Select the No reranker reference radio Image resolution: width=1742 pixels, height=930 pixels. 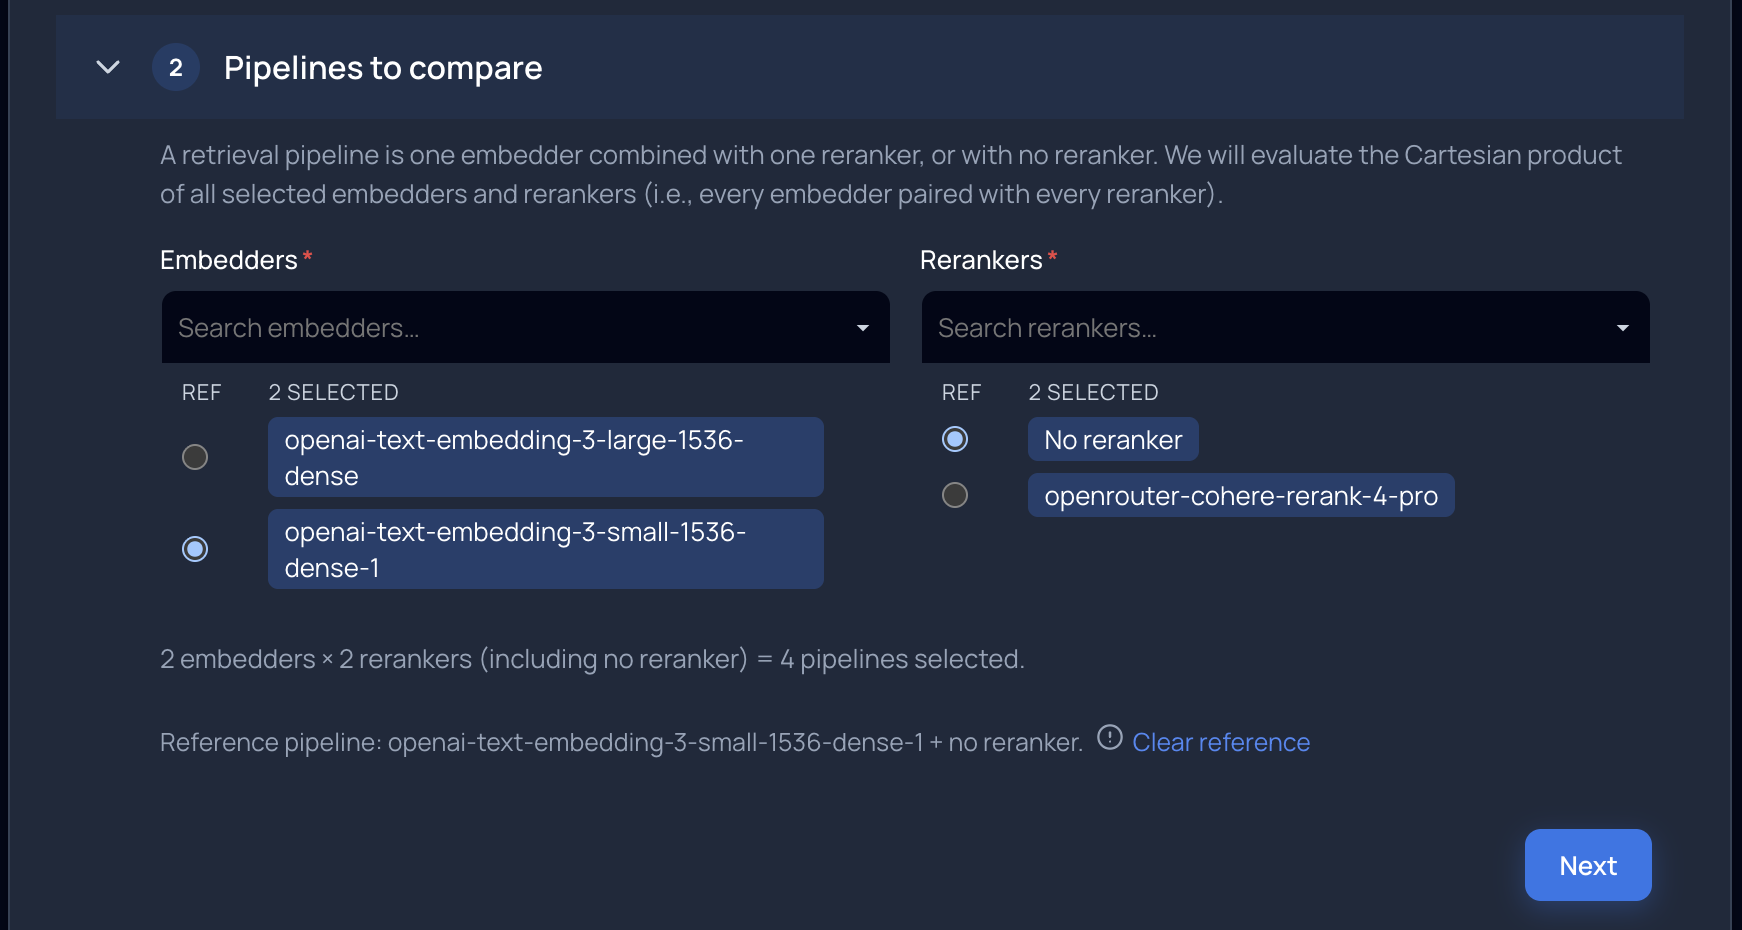(955, 439)
